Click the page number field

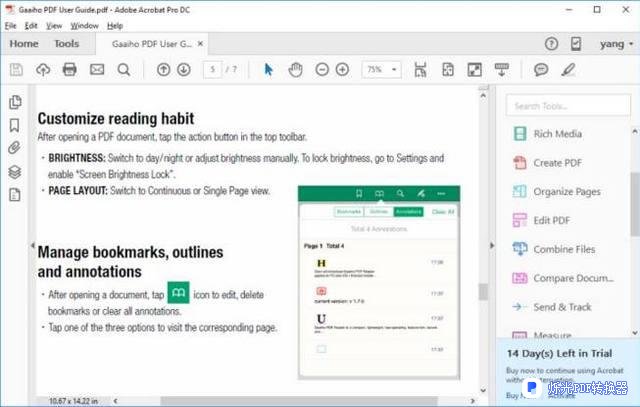pos(213,70)
